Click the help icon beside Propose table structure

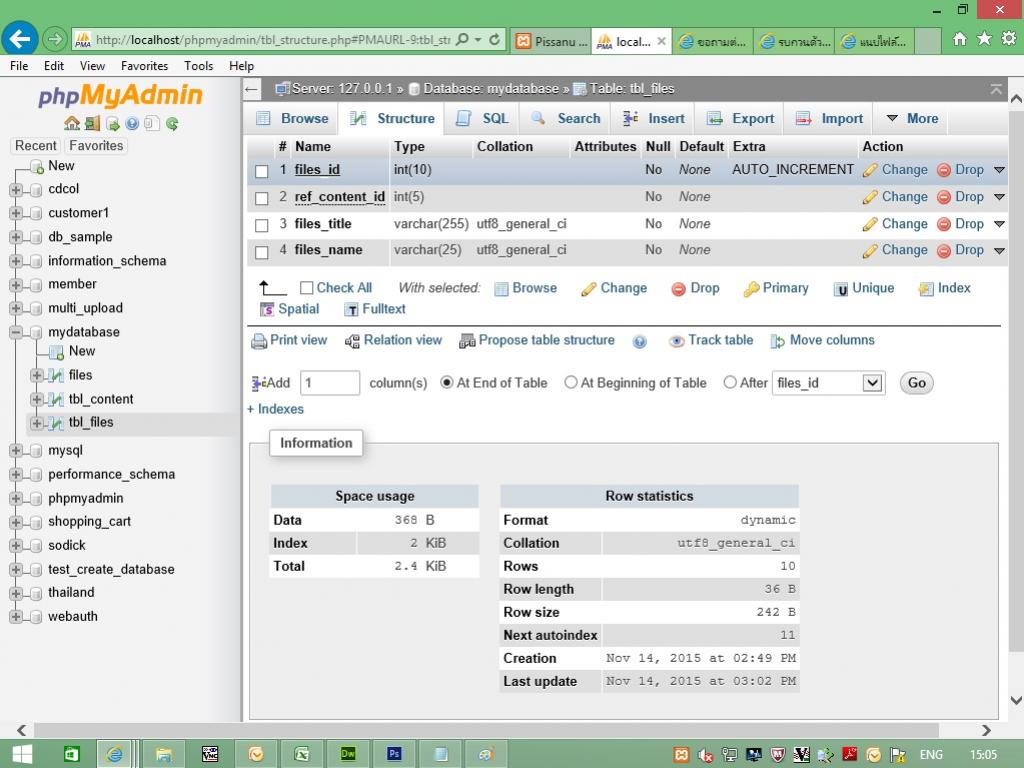(640, 341)
